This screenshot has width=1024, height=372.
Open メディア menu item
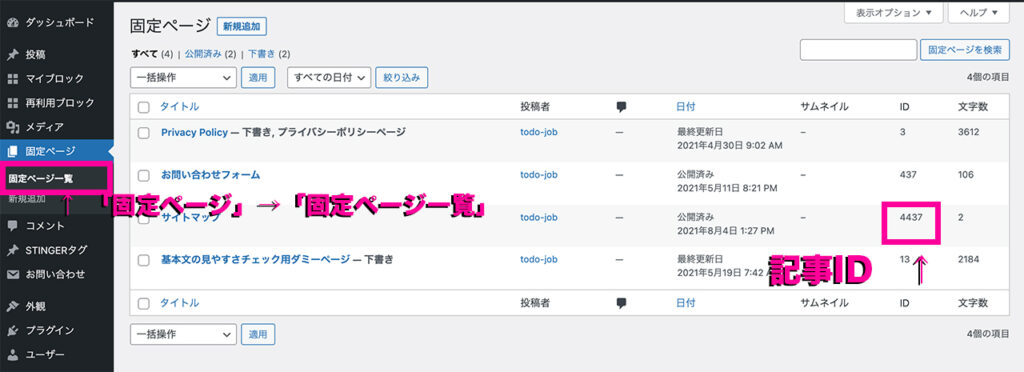coord(44,127)
